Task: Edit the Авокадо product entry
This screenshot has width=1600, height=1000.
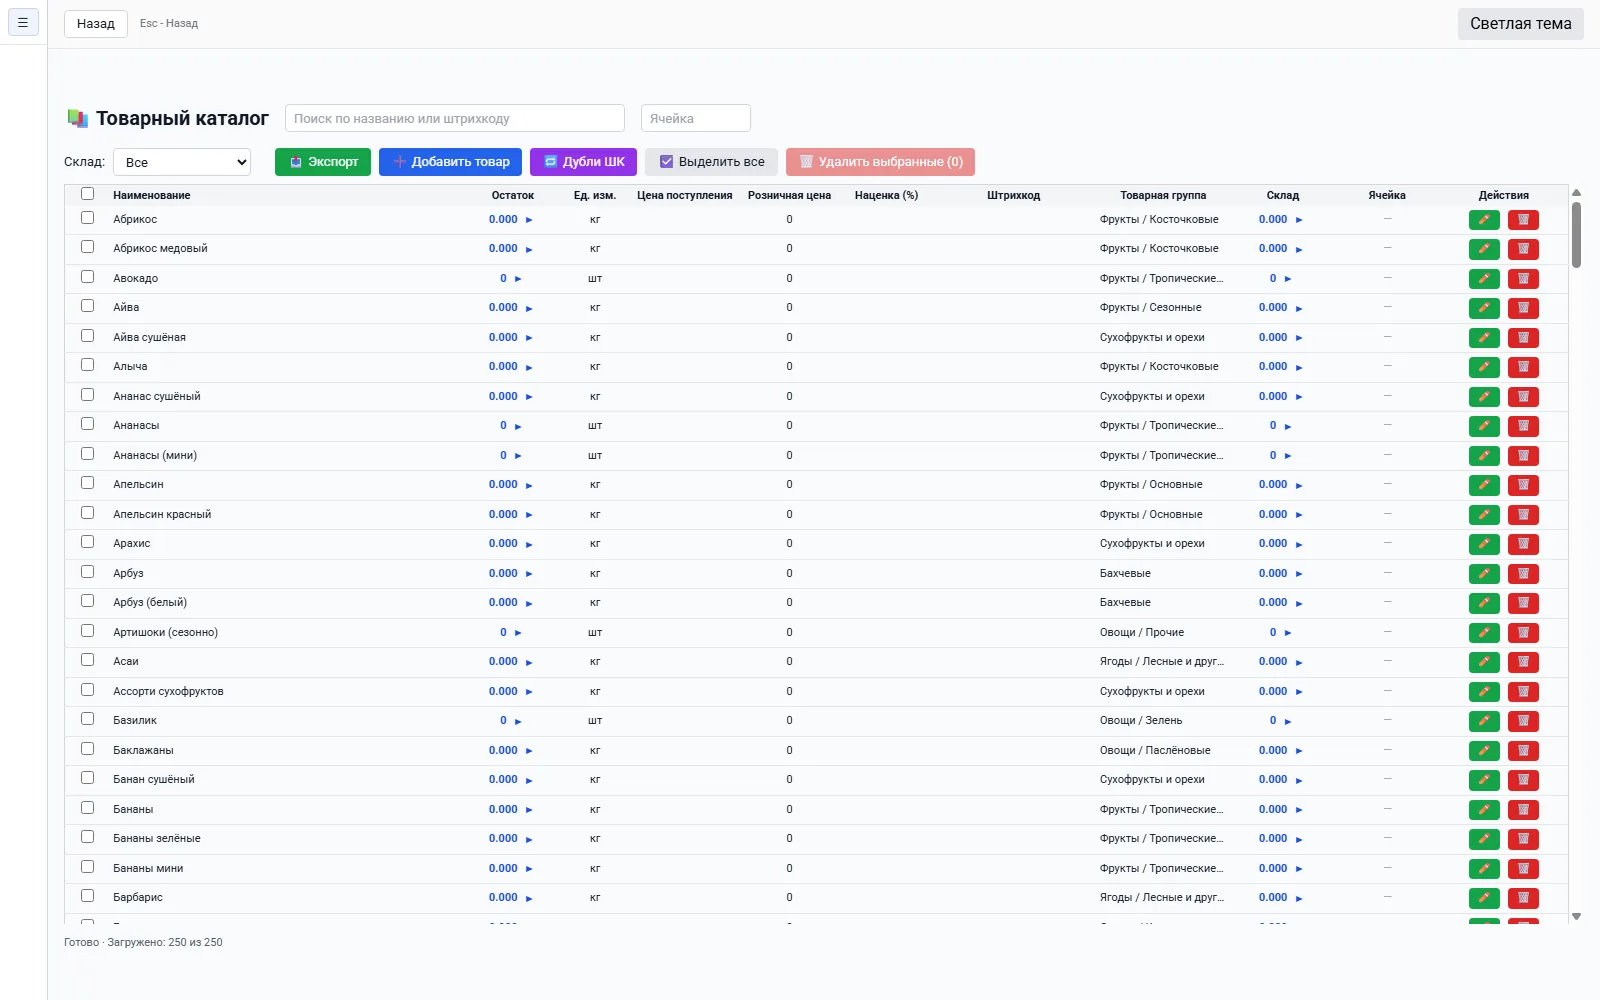Action: click(1484, 279)
